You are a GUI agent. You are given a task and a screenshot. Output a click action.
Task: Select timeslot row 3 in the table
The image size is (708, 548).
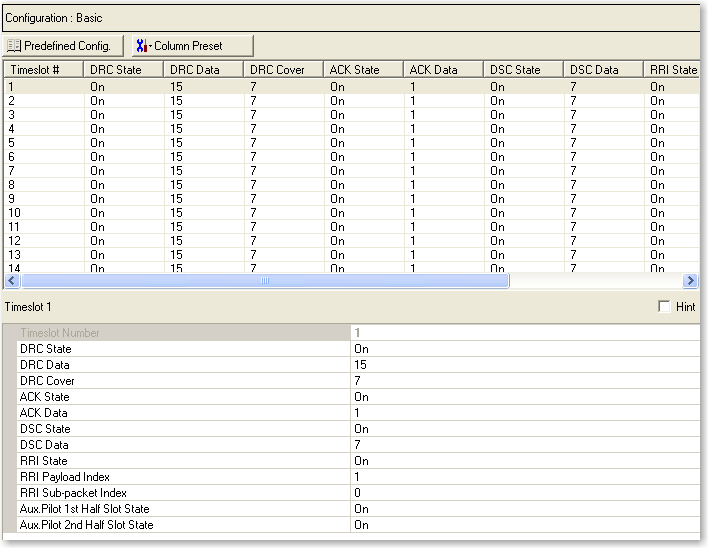click(352, 115)
